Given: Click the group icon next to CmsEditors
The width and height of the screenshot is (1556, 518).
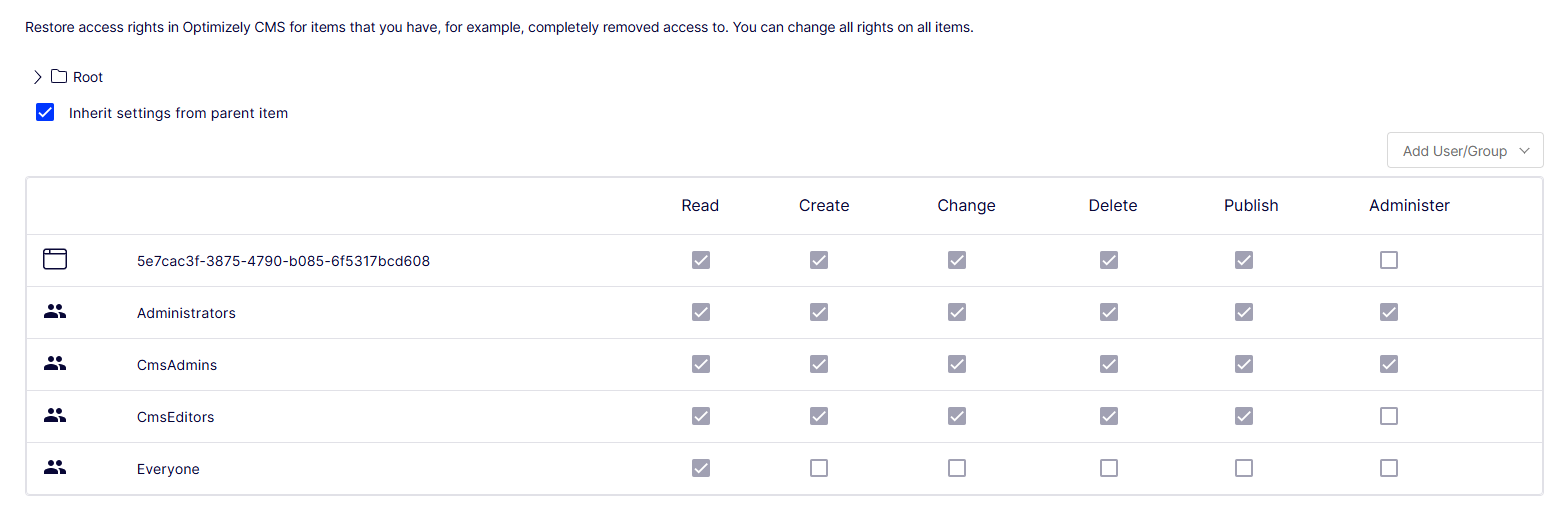Looking at the screenshot, I should pyautogui.click(x=55, y=416).
